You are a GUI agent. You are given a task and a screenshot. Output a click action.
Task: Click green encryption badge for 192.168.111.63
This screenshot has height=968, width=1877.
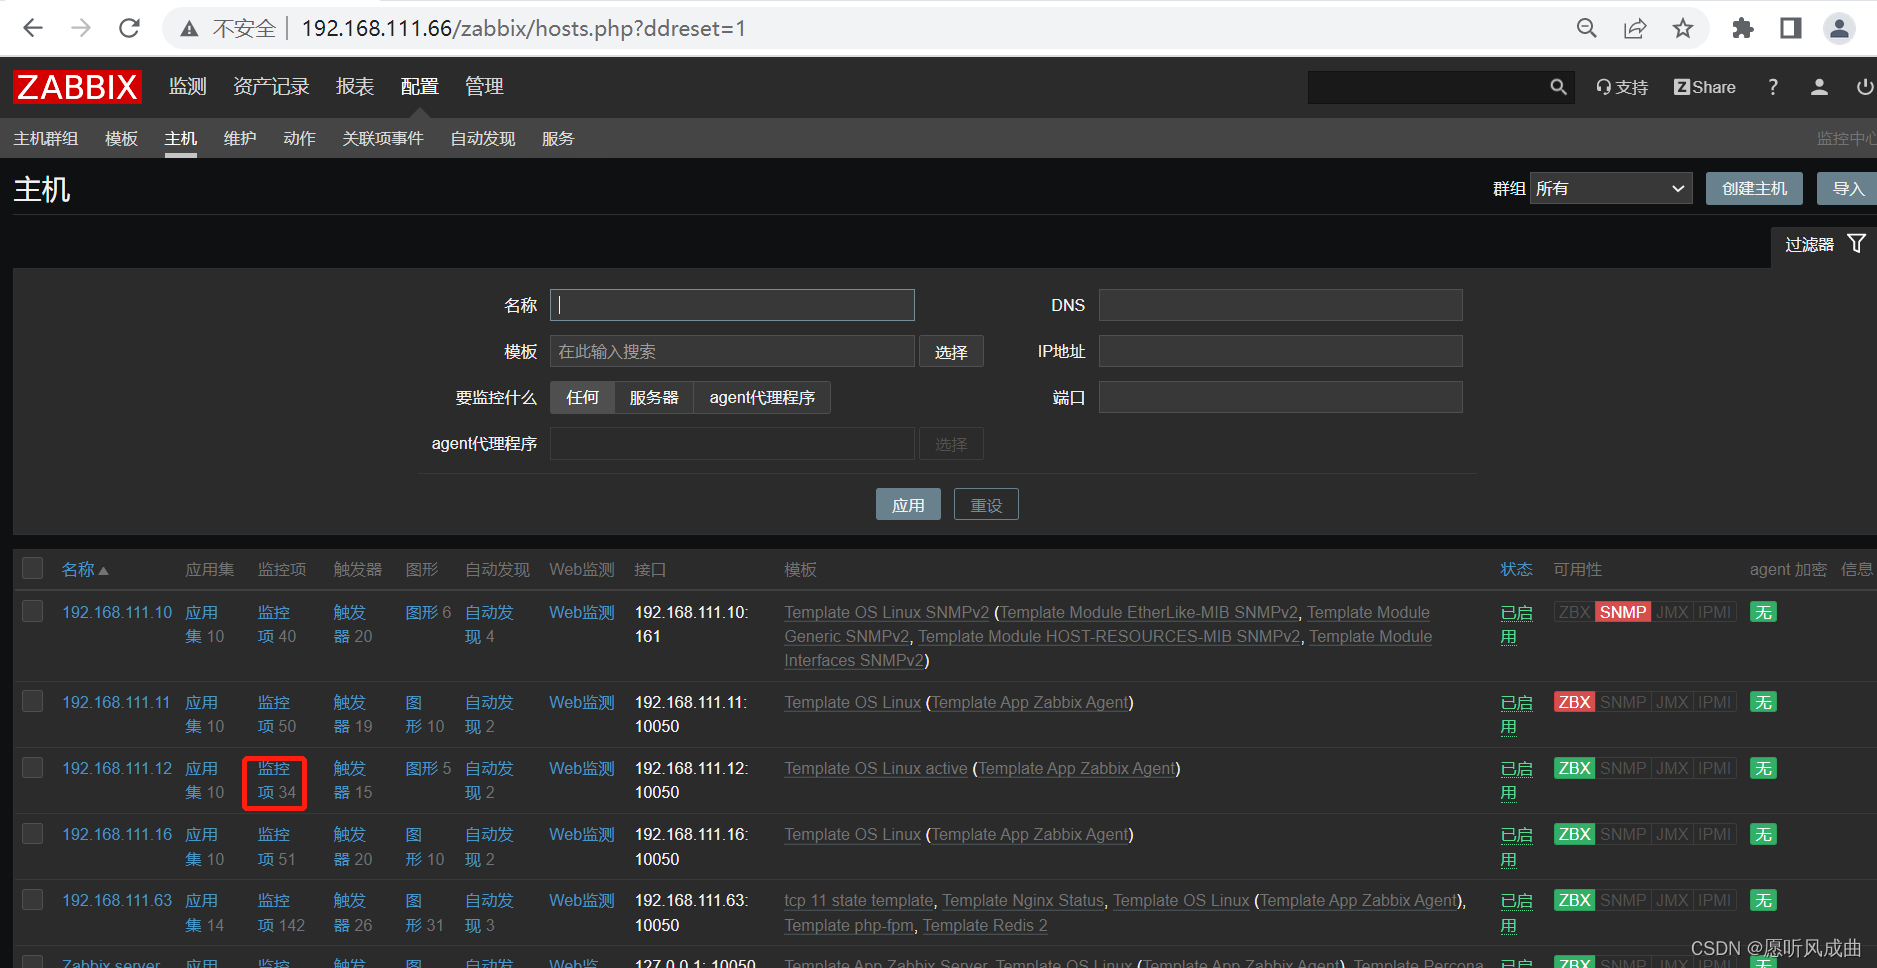tap(1763, 900)
